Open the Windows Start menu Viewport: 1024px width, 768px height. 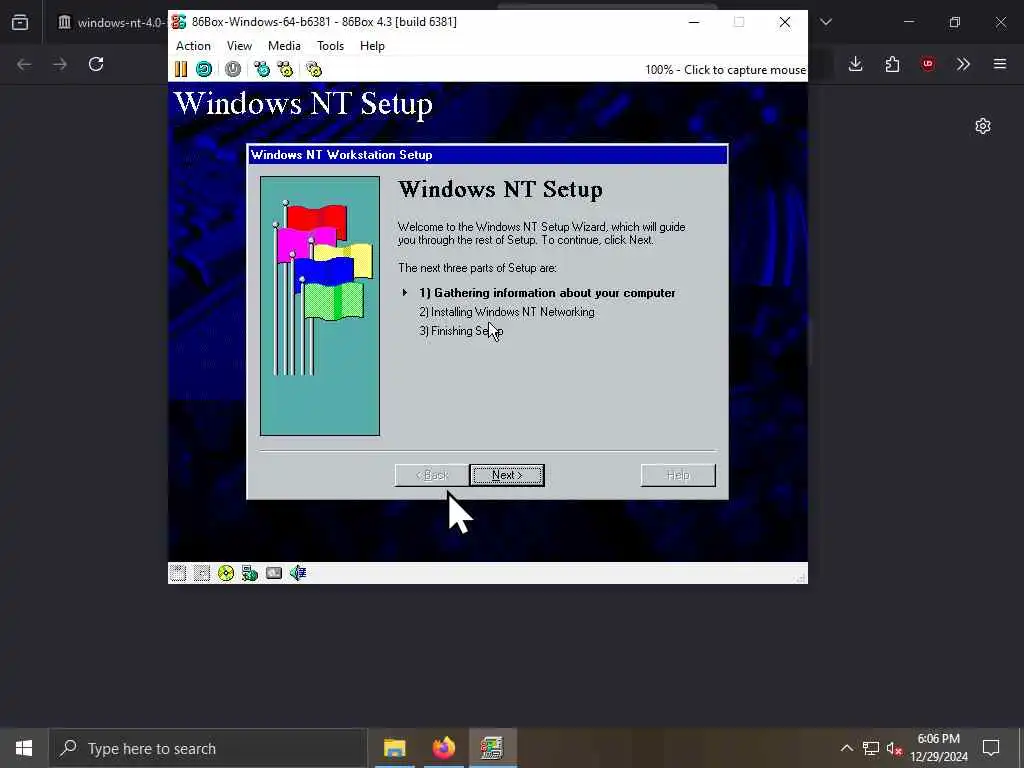[x=24, y=748]
